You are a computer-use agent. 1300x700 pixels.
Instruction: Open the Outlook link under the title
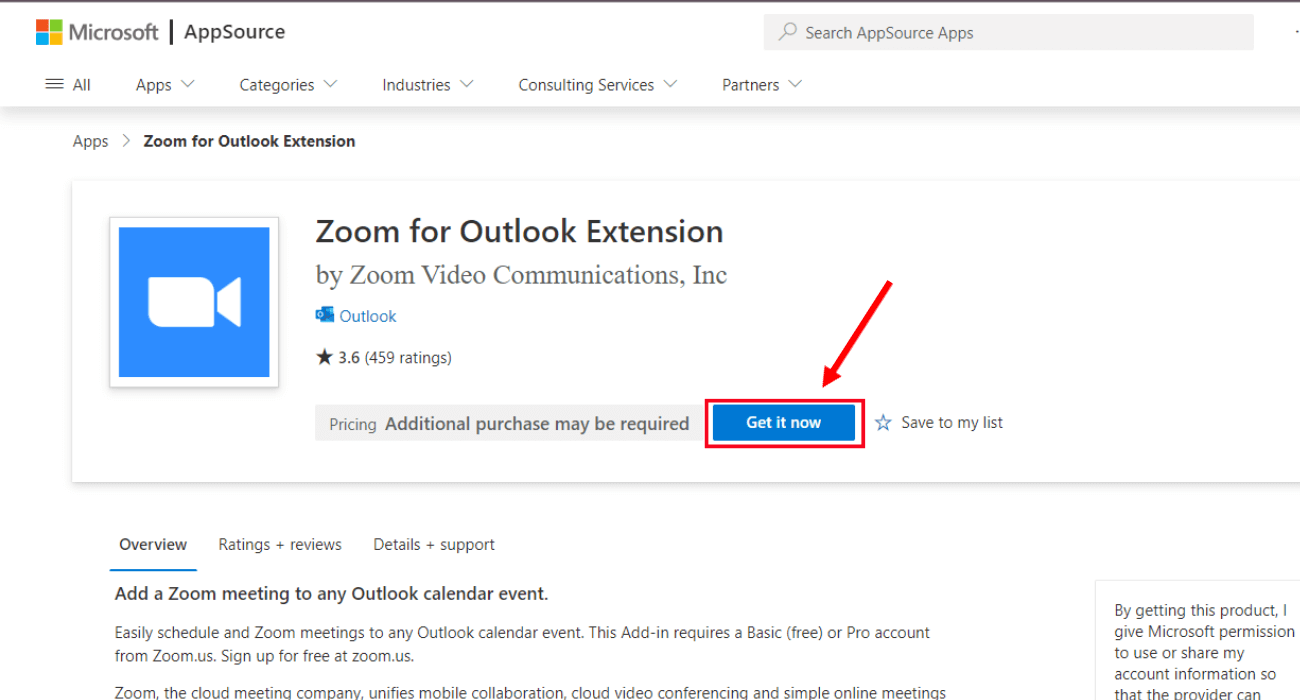[x=368, y=315]
